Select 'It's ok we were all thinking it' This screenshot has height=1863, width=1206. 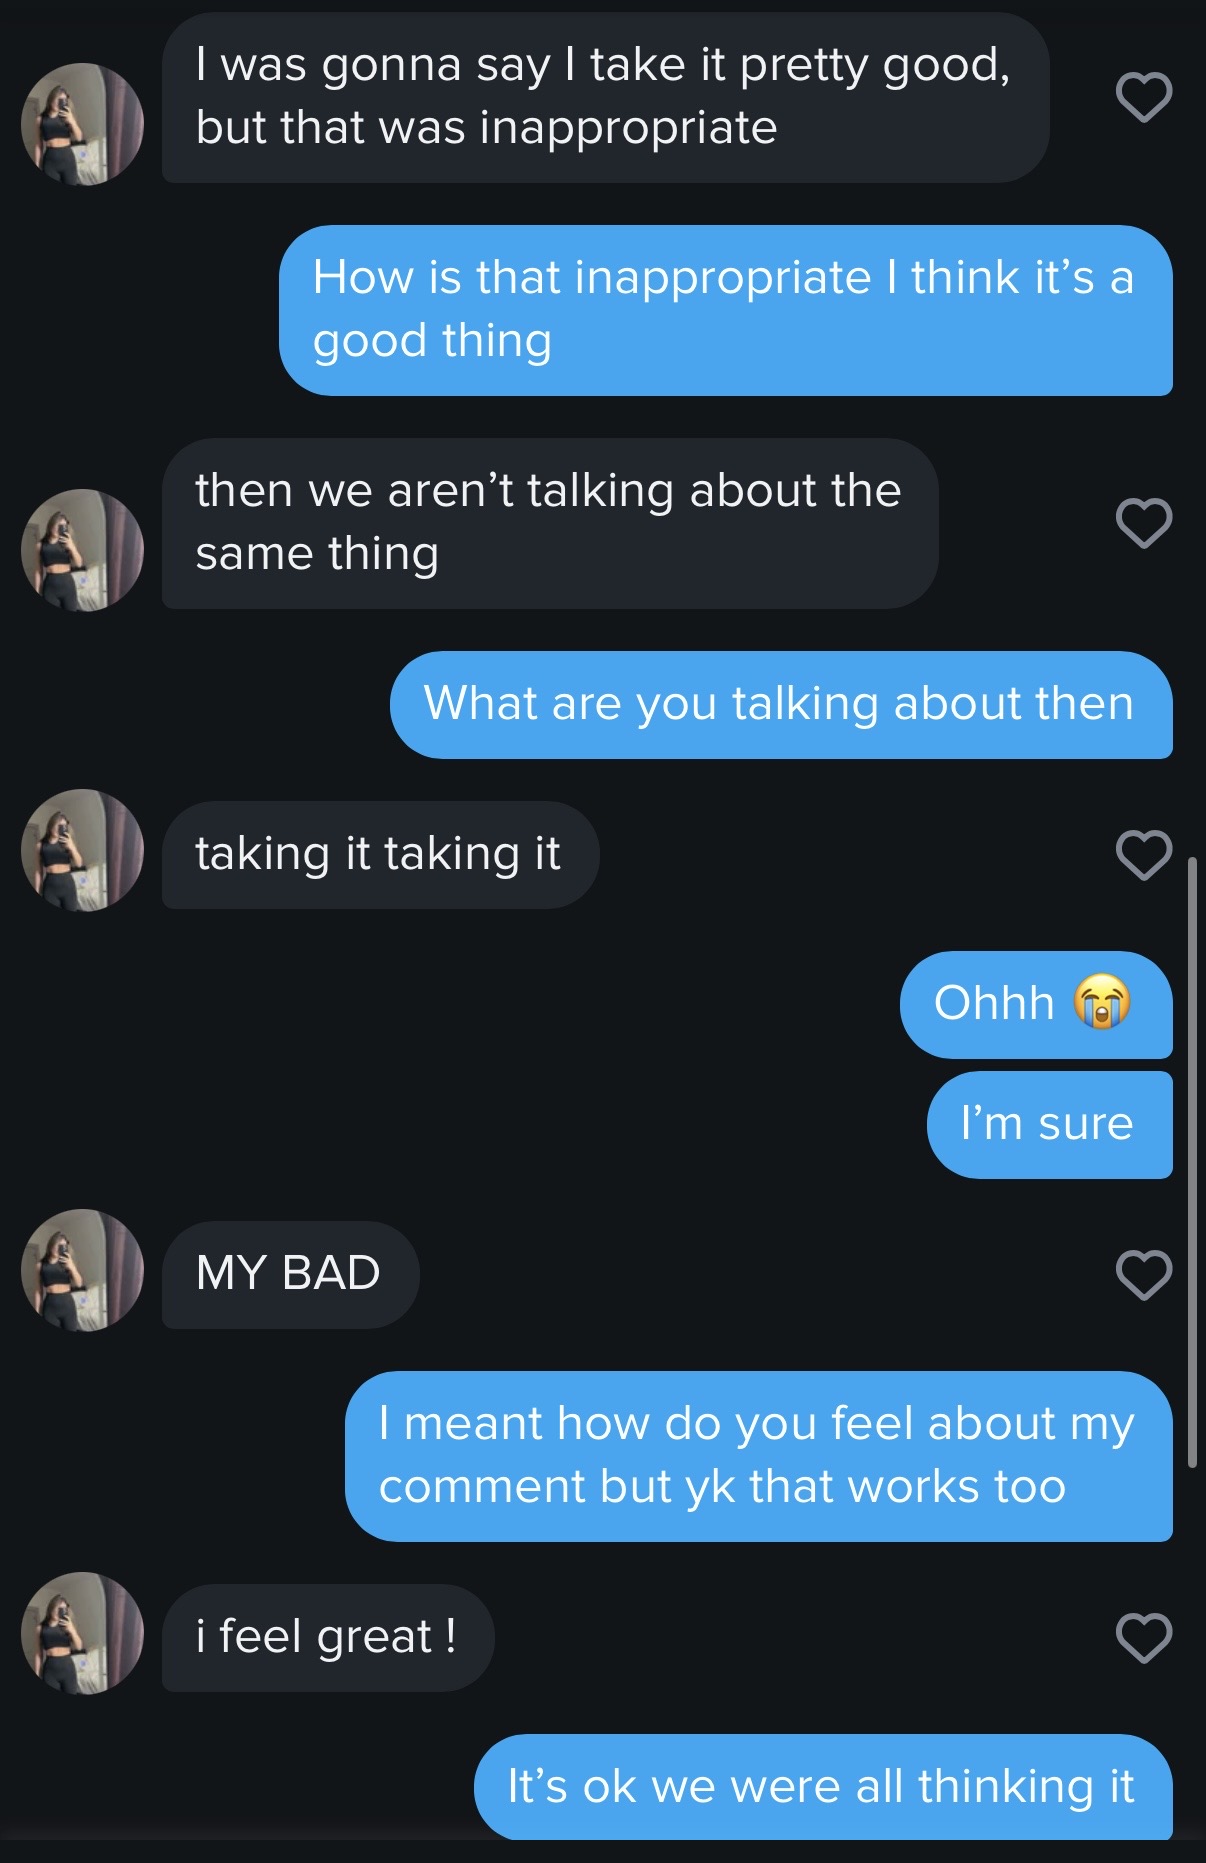[x=821, y=1786]
